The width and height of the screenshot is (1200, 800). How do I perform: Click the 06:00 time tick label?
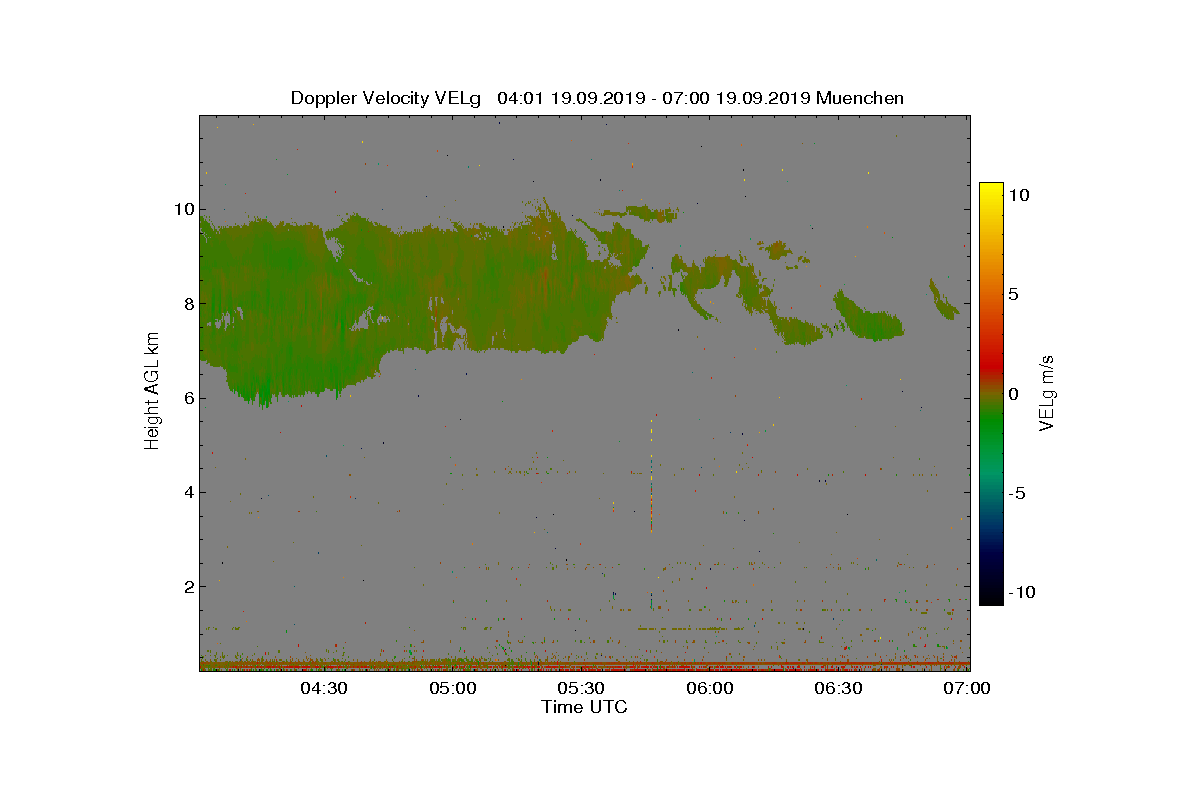click(710, 688)
